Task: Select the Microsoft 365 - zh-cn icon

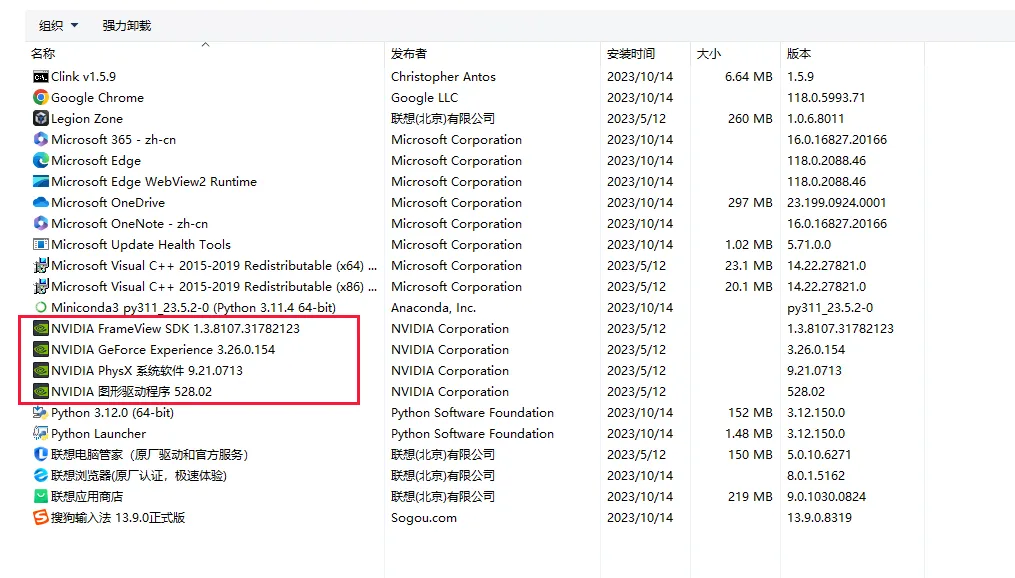Action: (x=41, y=139)
